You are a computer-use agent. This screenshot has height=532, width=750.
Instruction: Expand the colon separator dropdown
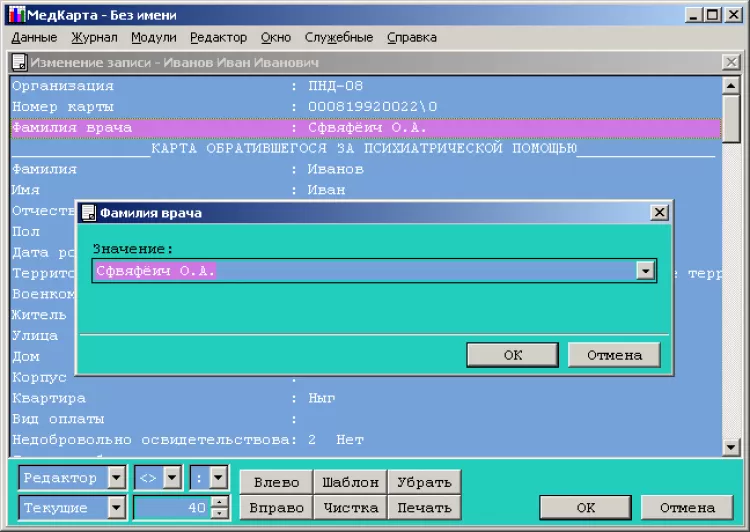click(218, 477)
